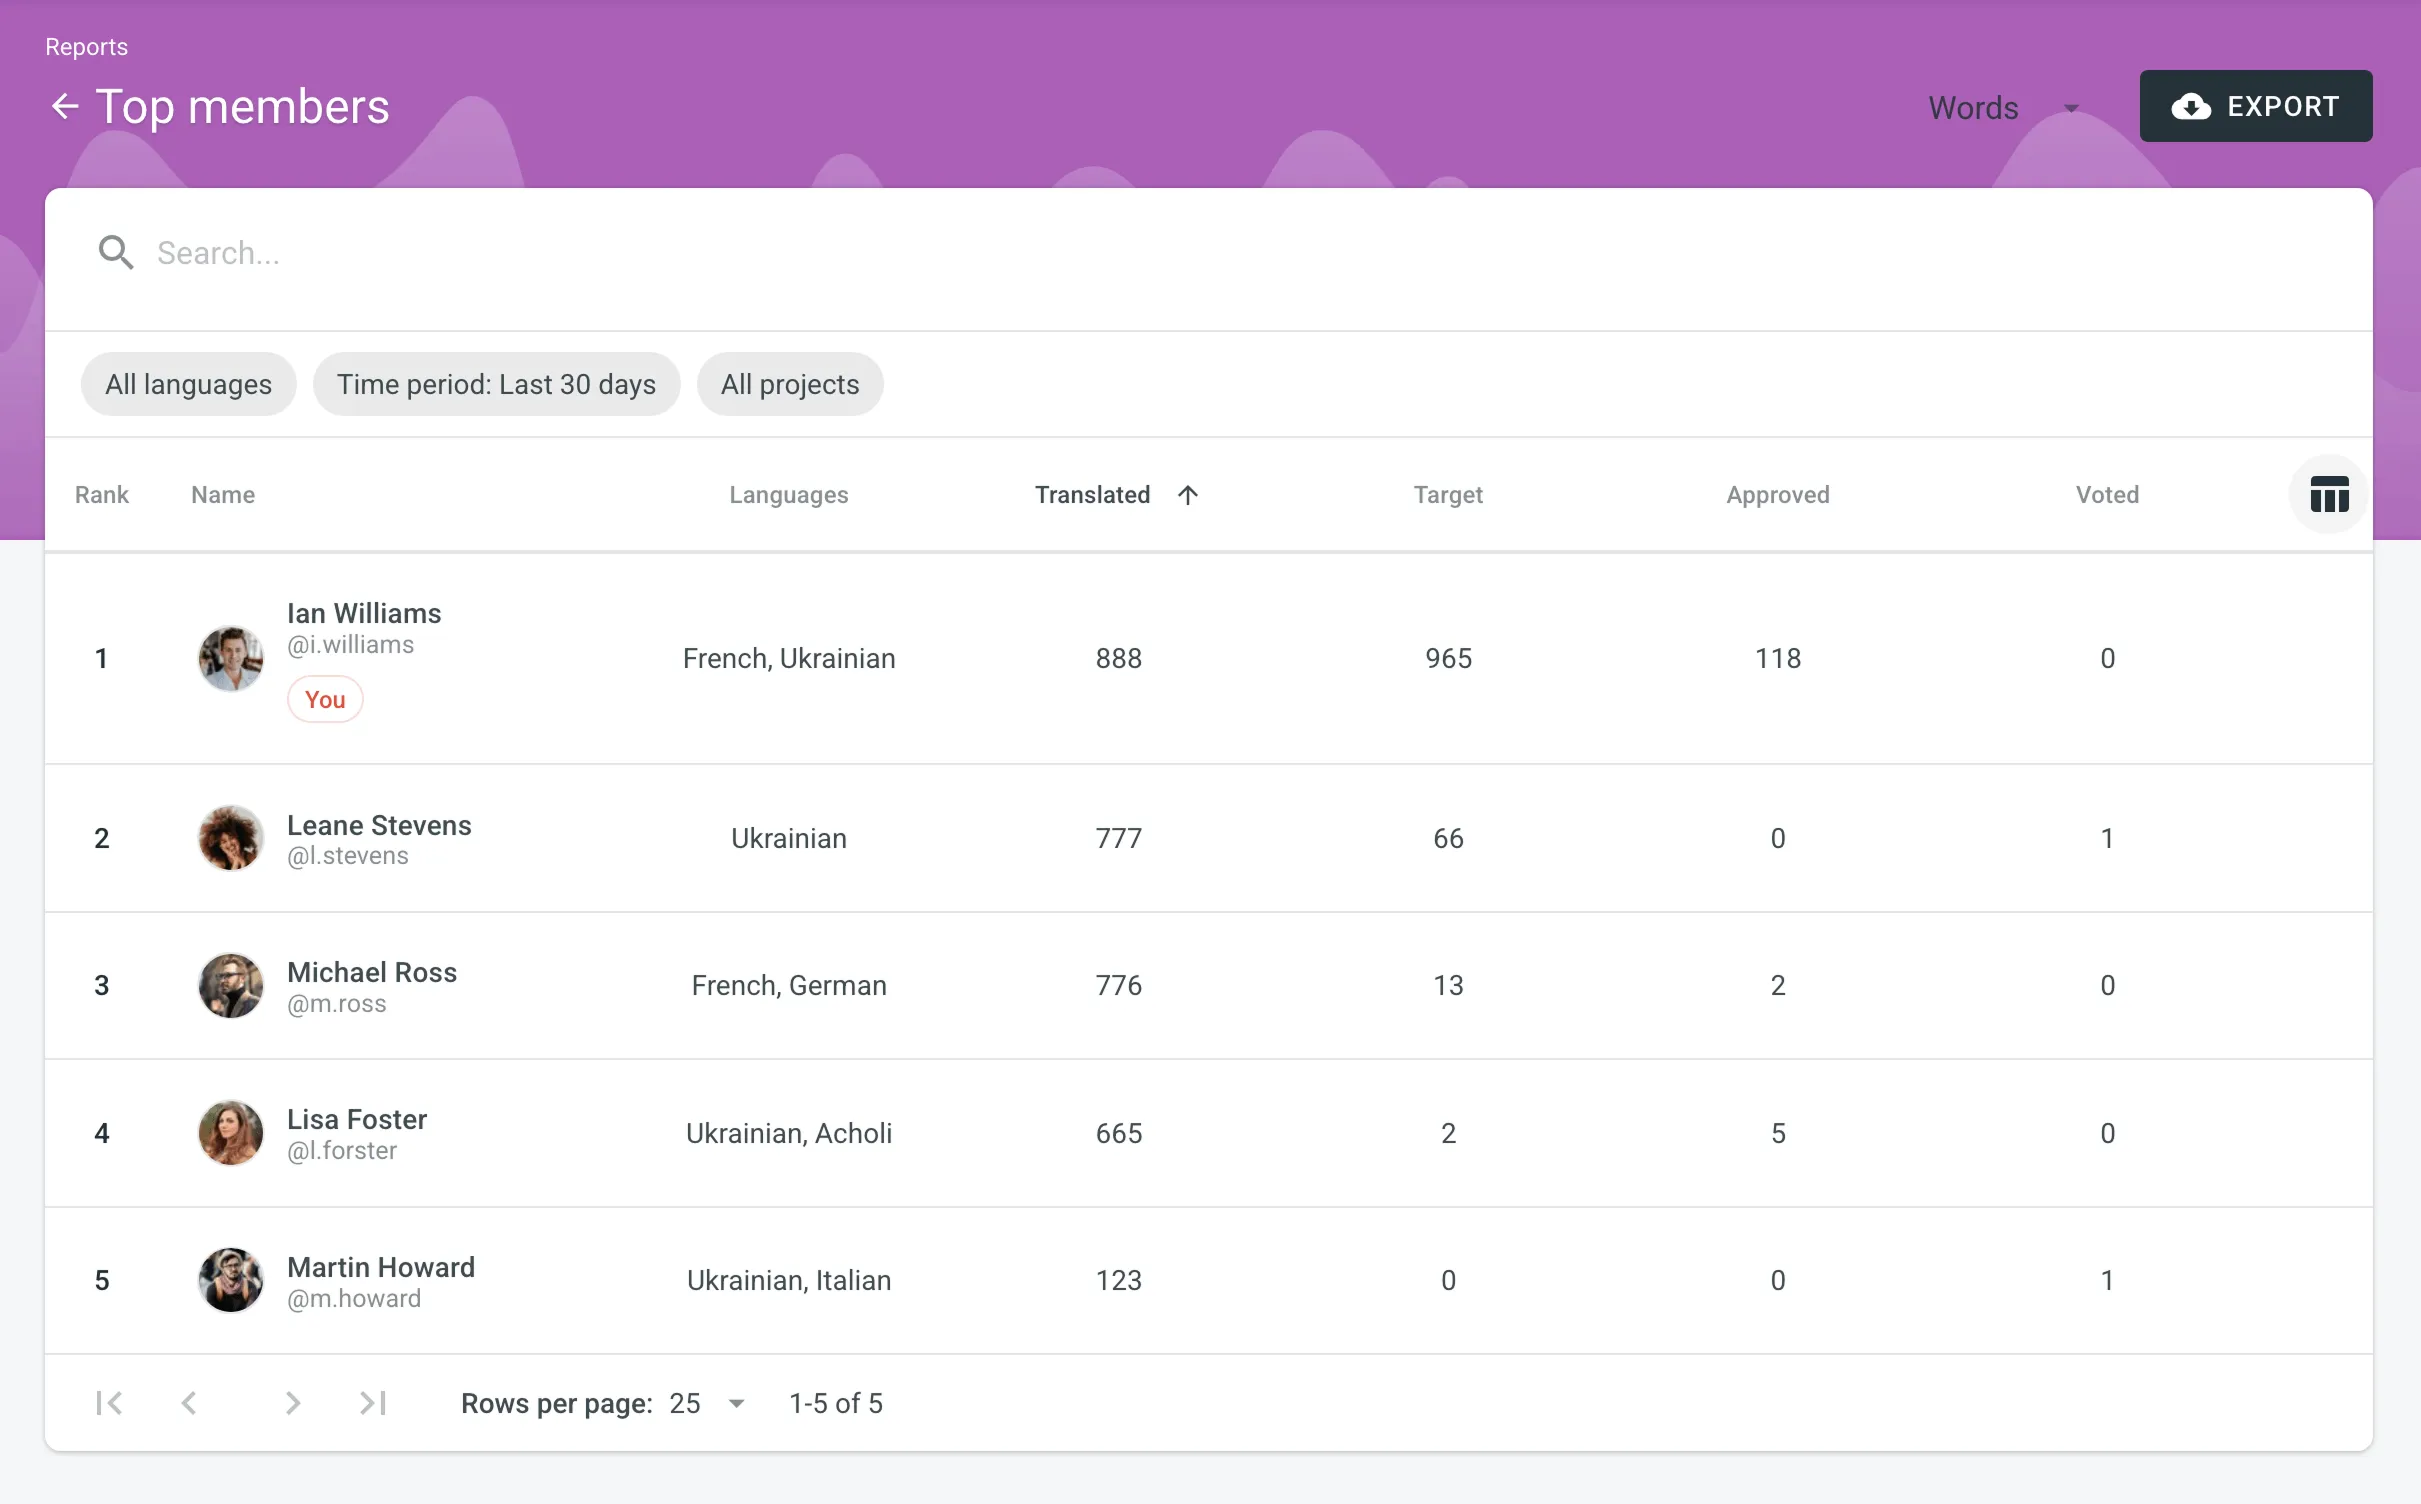Viewport: 2421px width, 1504px height.
Task: Click the back arrow beside Top members
Action: click(x=65, y=106)
